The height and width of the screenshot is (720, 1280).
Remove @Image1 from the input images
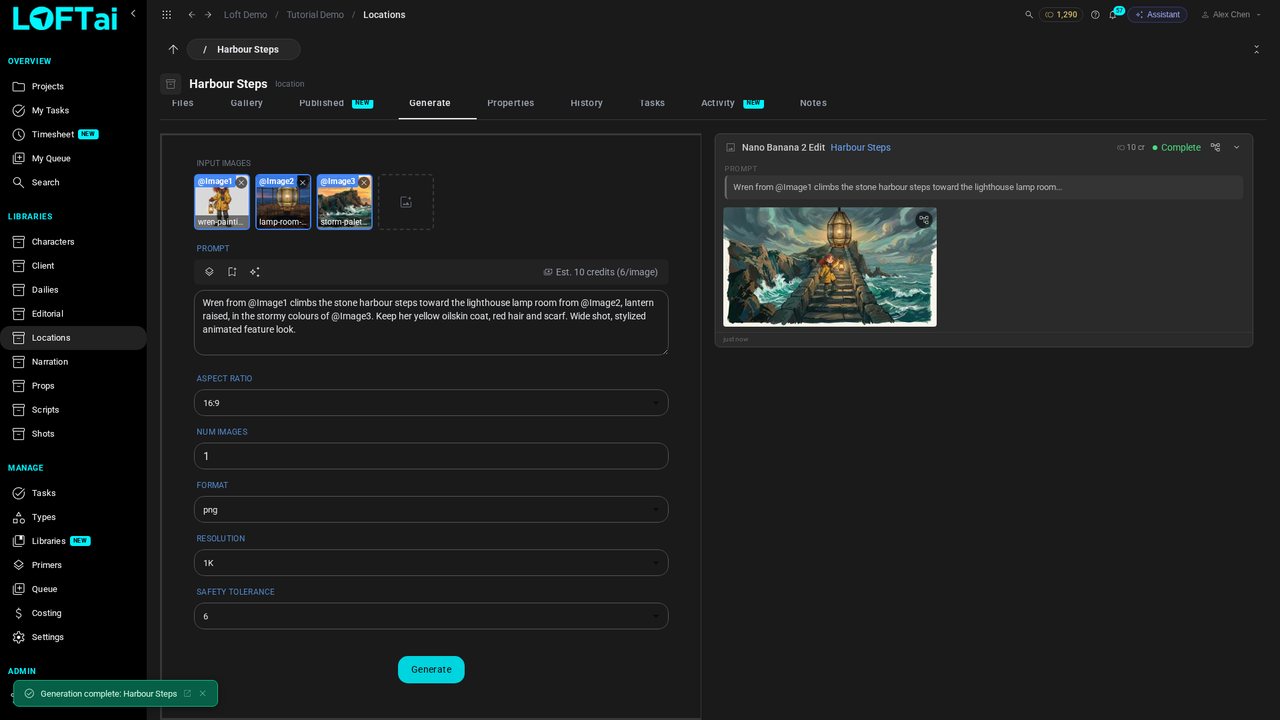pyautogui.click(x=241, y=183)
